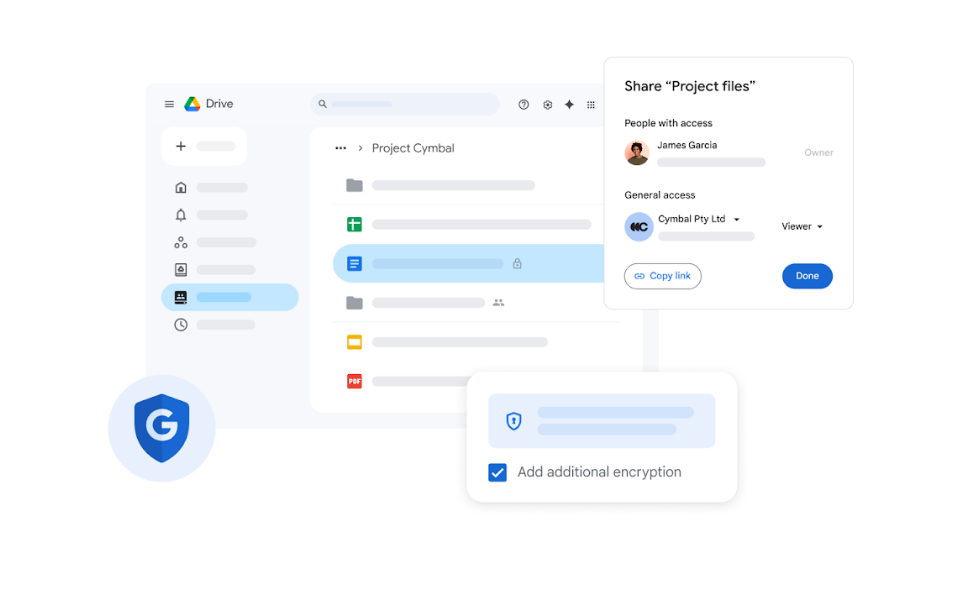Expand the breadcrumb ellipsis before Project Cymbal
Image resolution: width=972 pixels, height=606 pixels.
coord(340,148)
